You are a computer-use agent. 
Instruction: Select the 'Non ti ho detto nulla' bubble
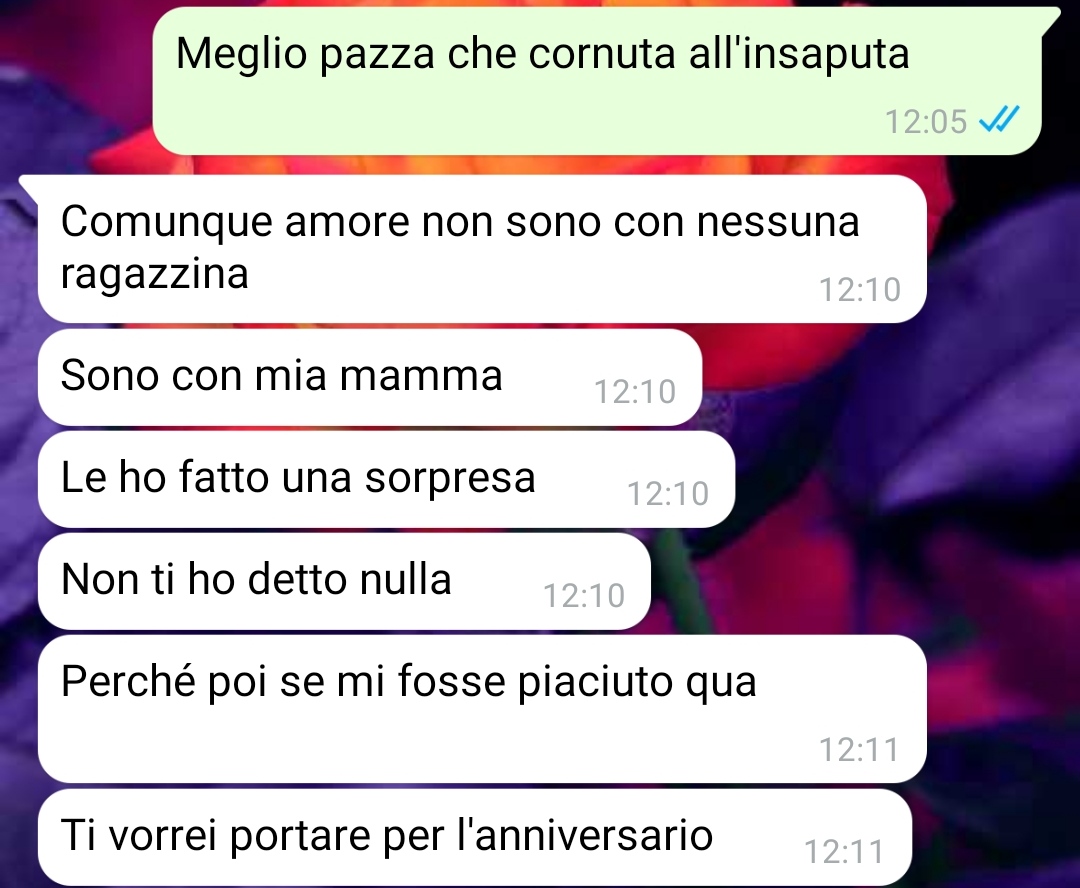coord(344,581)
